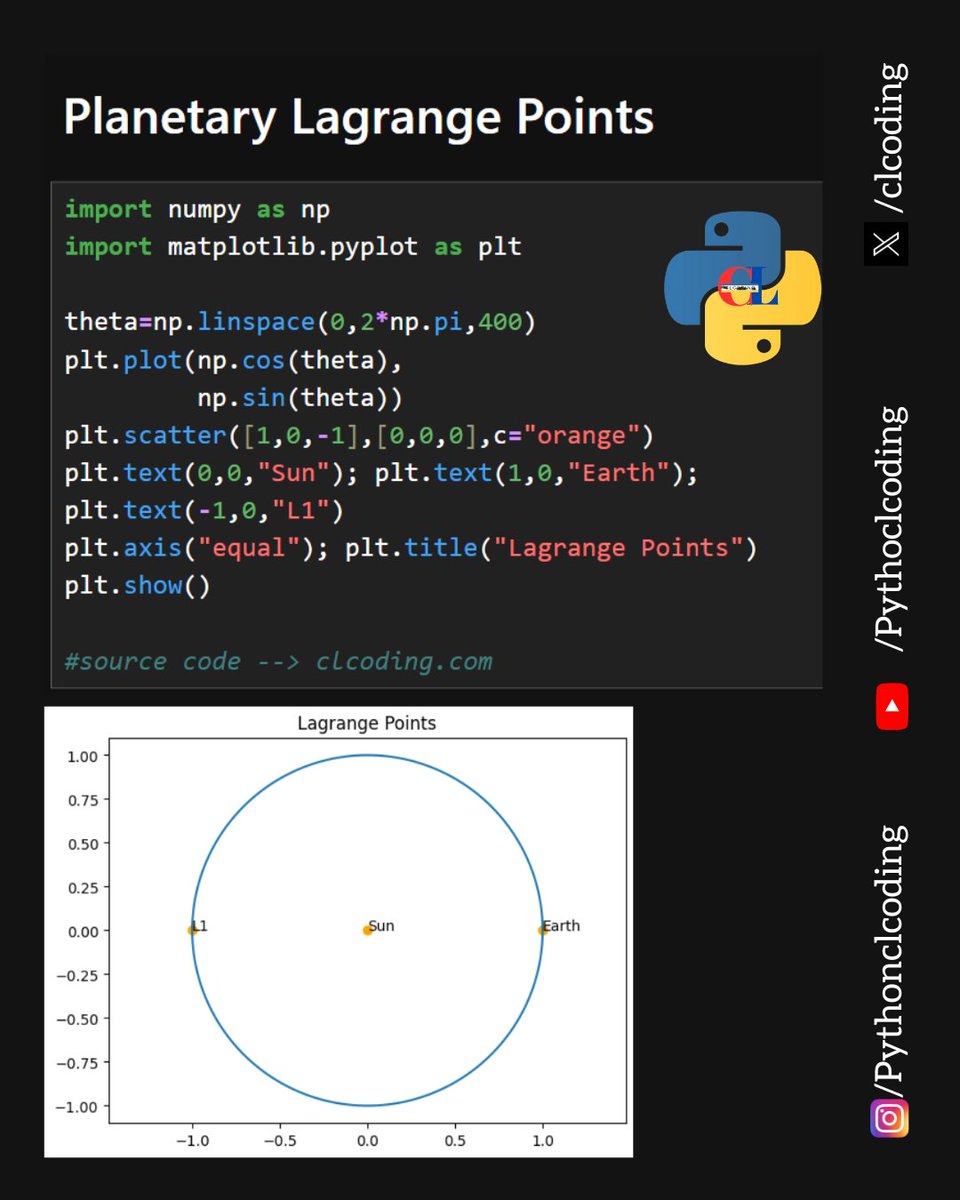Viewport: 960px width, 1200px height.
Task: Click the 'Earth' label in the plot
Action: click(x=561, y=926)
